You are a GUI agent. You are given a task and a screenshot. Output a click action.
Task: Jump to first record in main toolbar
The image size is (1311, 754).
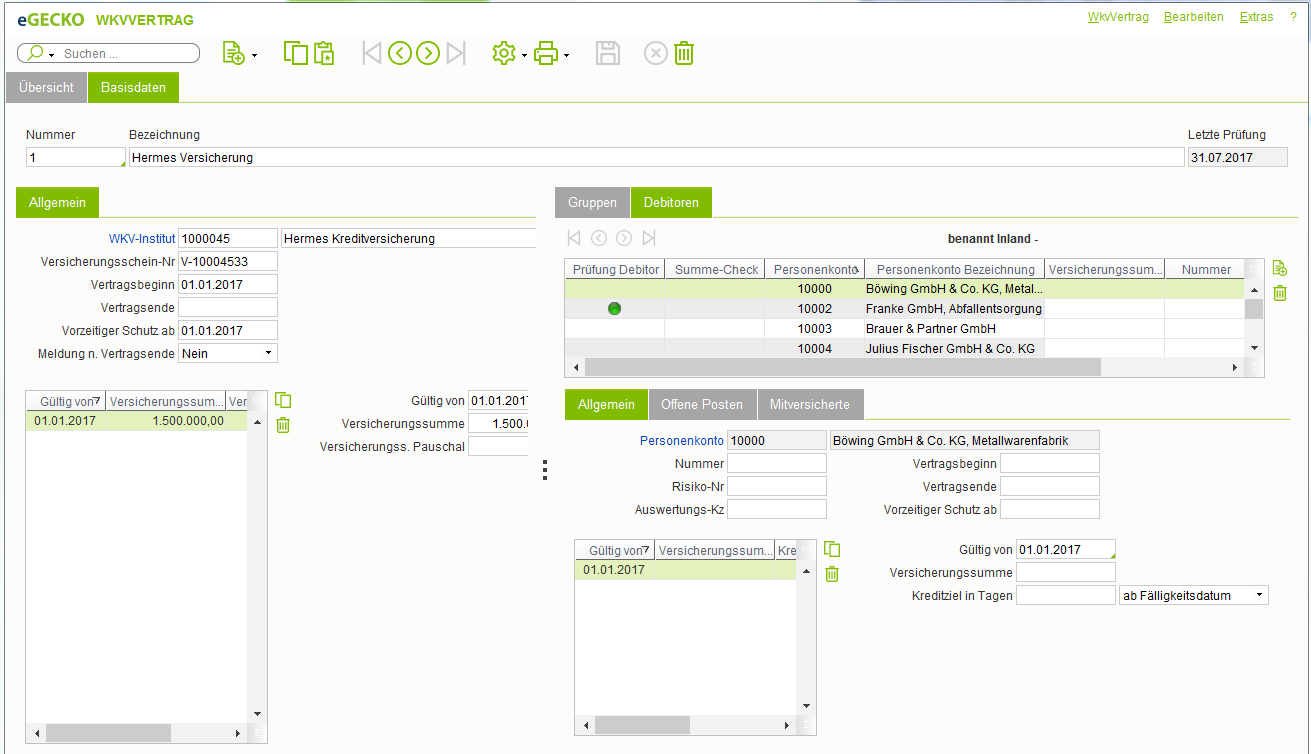point(372,54)
